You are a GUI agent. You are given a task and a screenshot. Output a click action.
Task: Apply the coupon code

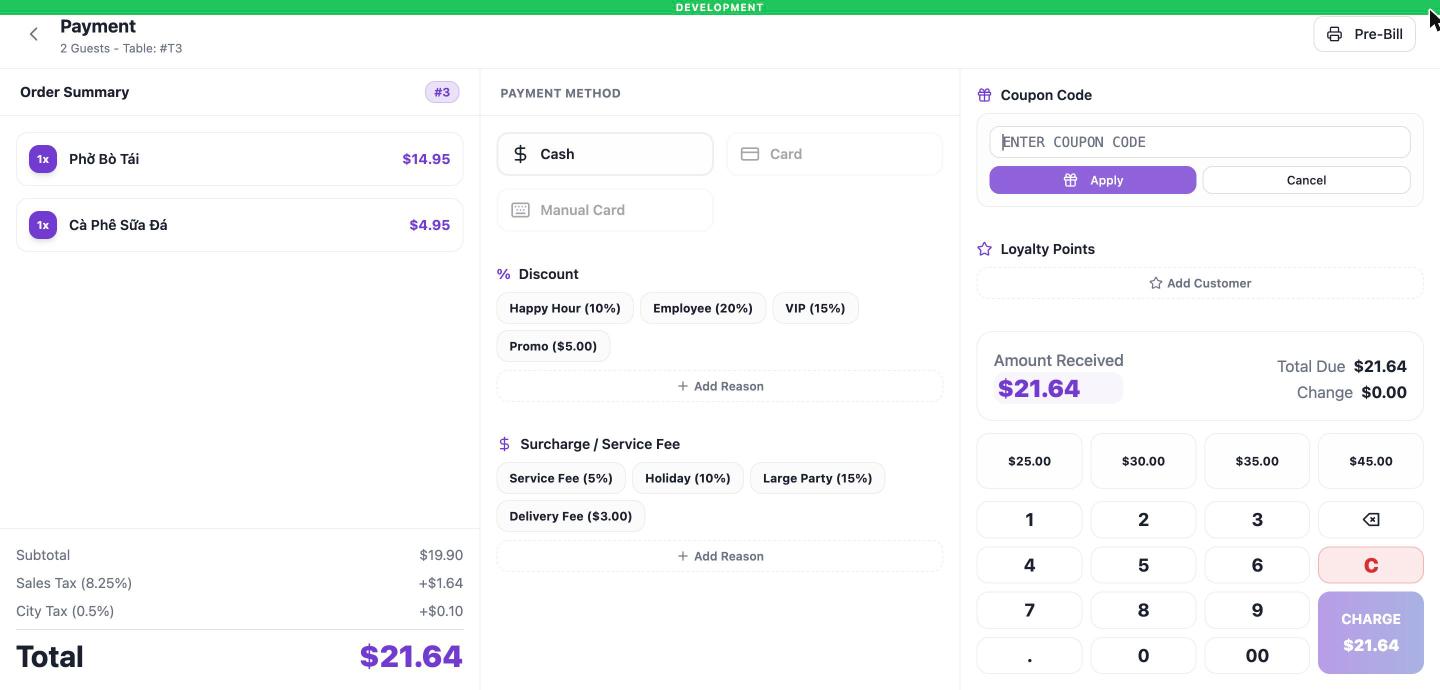coord(1093,180)
